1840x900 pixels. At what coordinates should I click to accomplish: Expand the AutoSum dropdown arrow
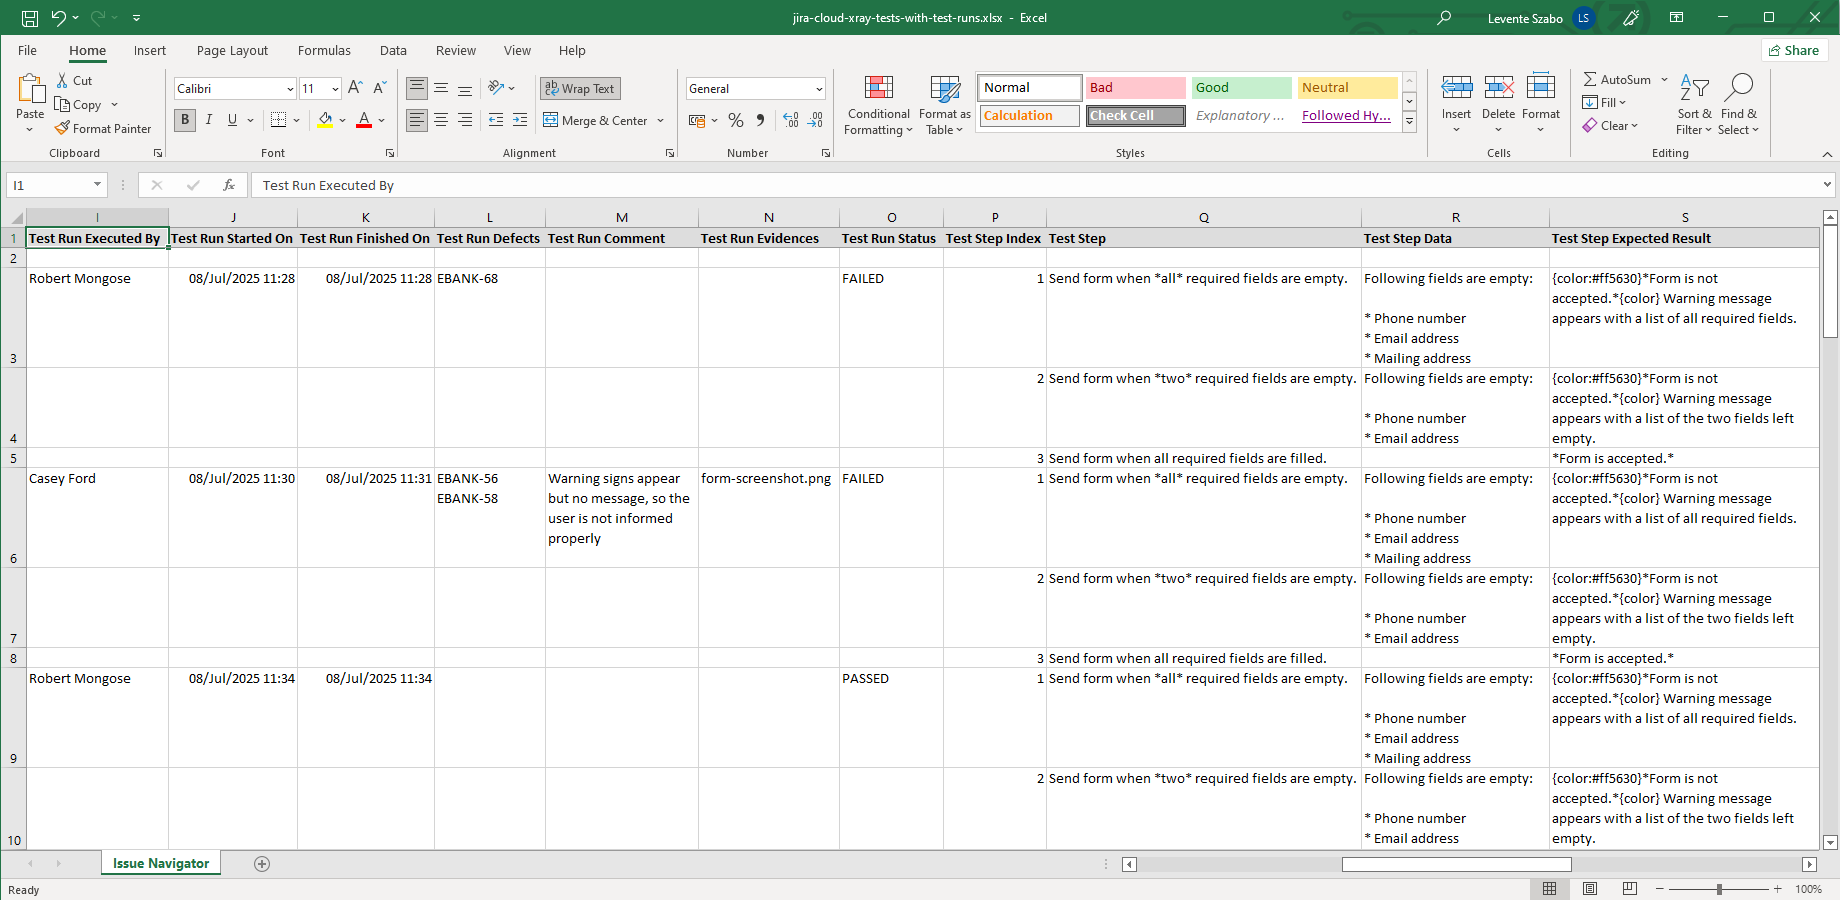pos(1664,80)
